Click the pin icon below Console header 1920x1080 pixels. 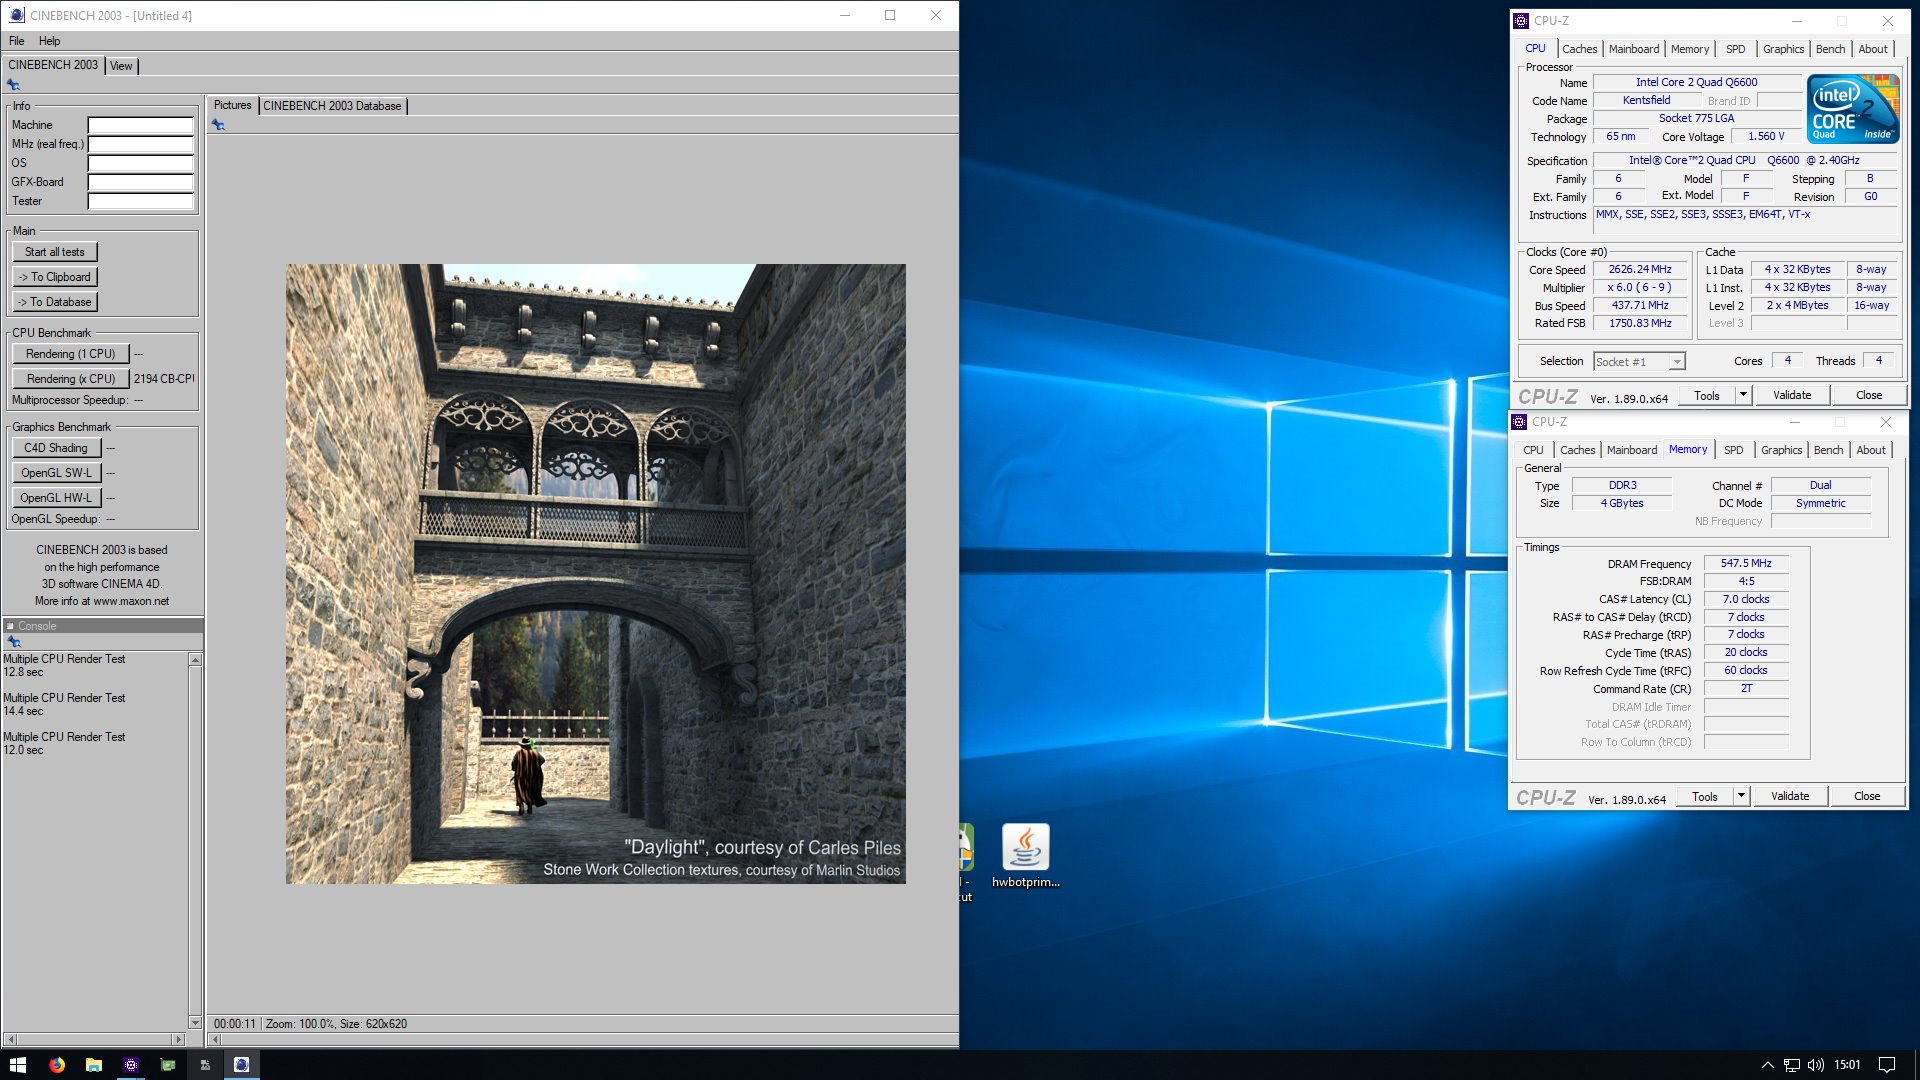(13, 641)
